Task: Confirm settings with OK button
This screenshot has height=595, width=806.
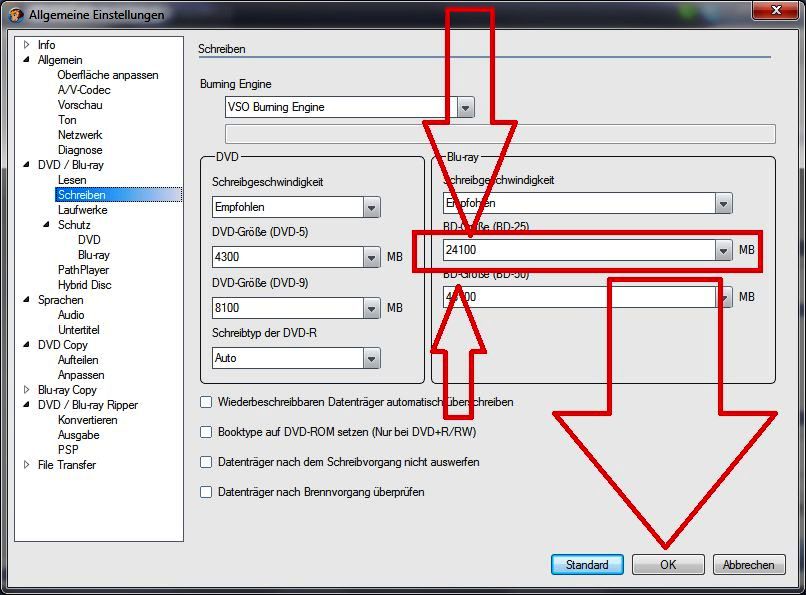Action: [x=668, y=565]
